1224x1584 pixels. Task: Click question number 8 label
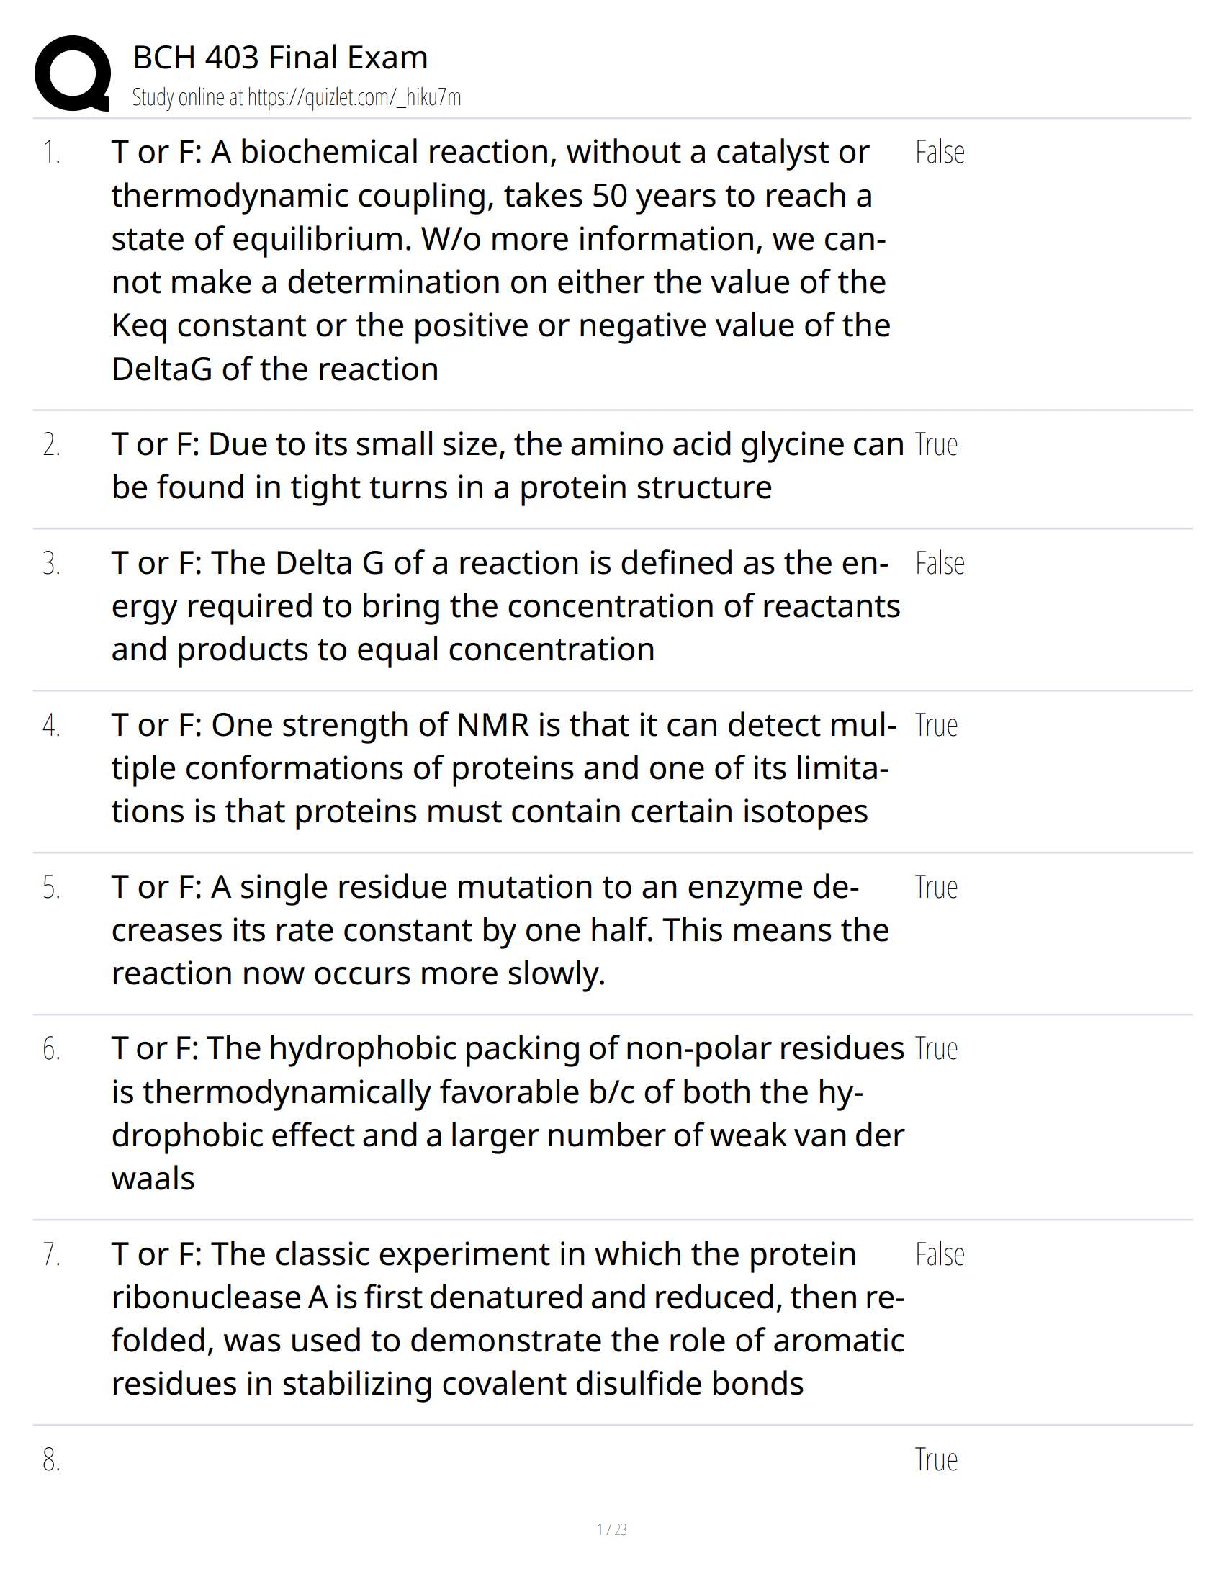pos(51,1461)
